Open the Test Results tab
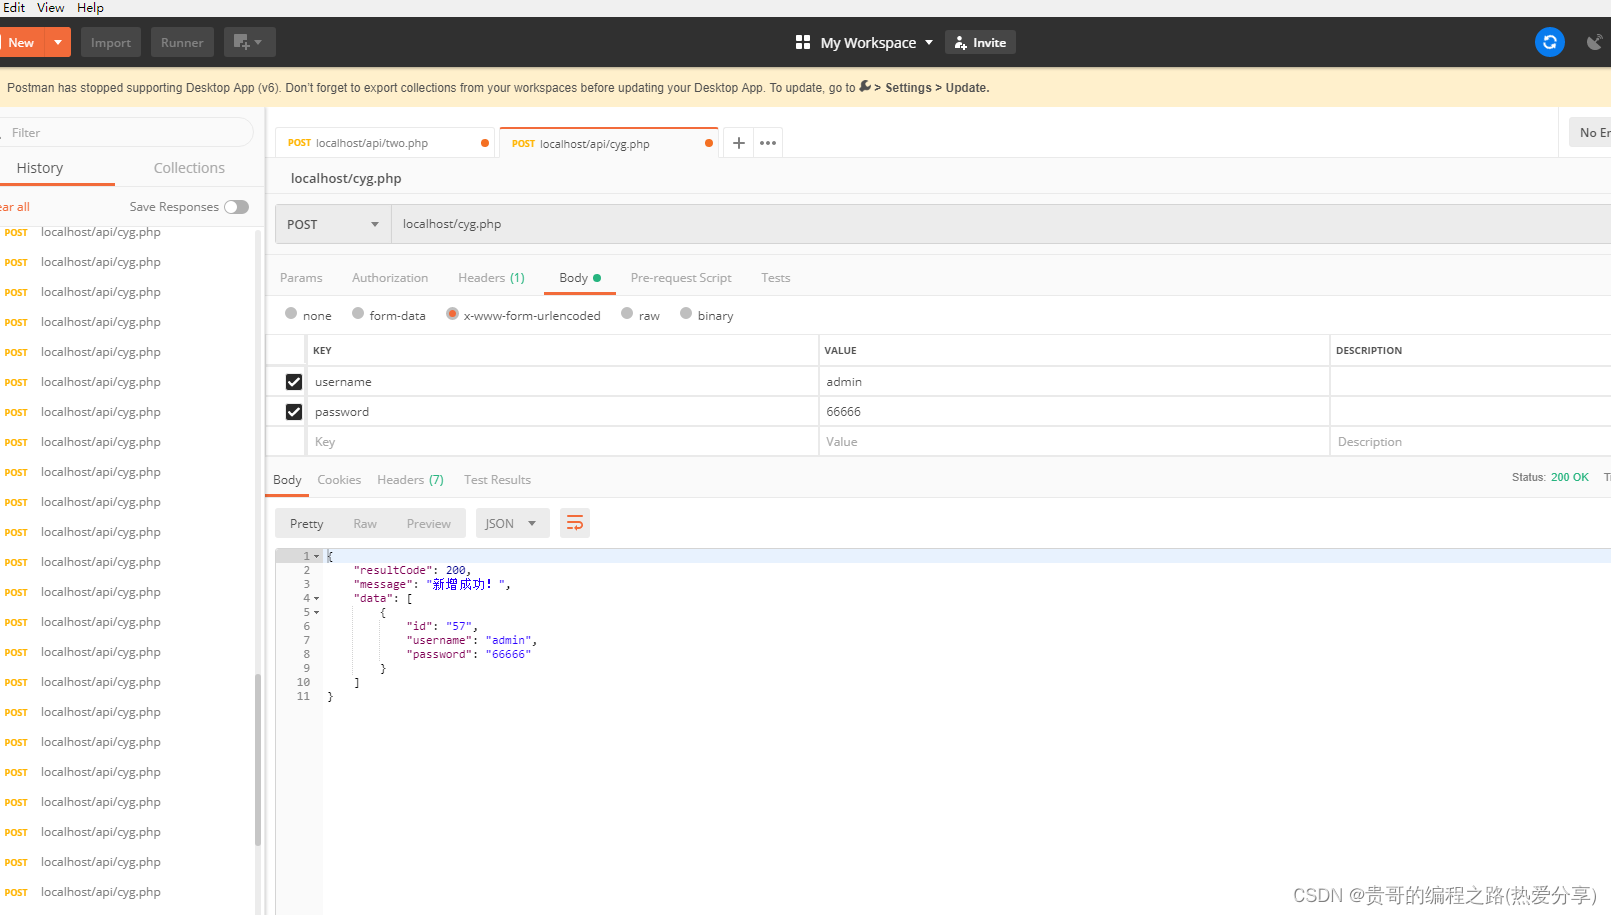 pyautogui.click(x=497, y=480)
